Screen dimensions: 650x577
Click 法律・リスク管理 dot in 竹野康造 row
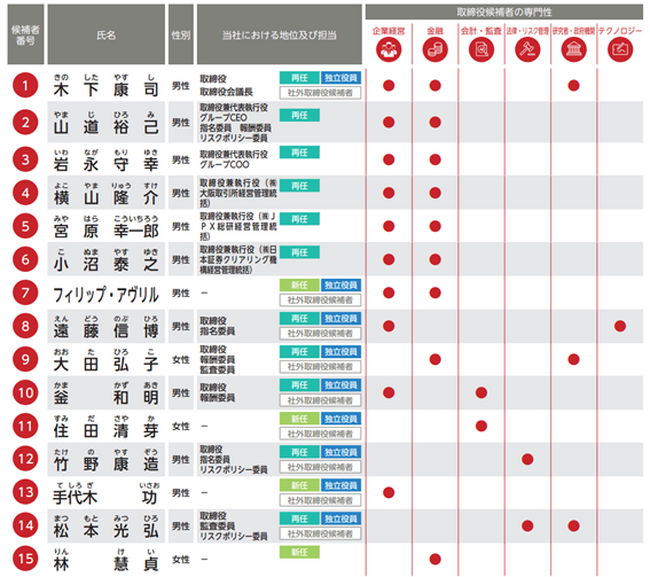527,459
